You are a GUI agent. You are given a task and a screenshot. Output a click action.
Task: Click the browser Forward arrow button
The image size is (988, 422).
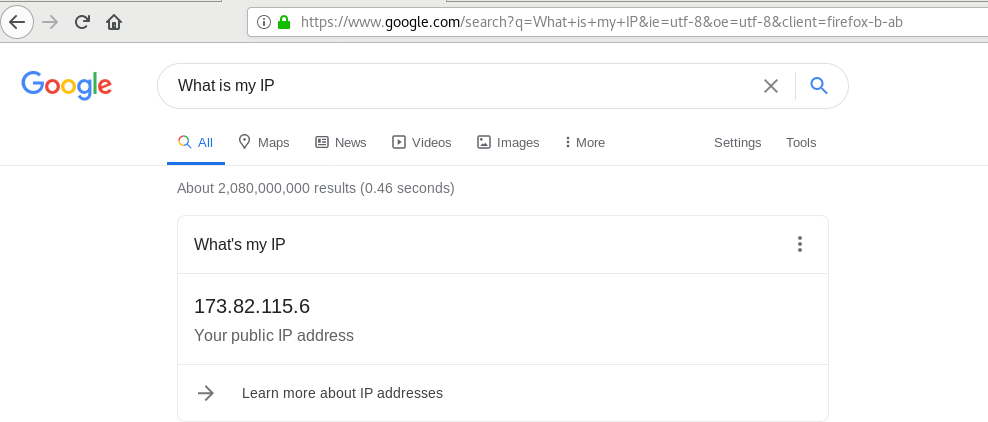tap(50, 21)
